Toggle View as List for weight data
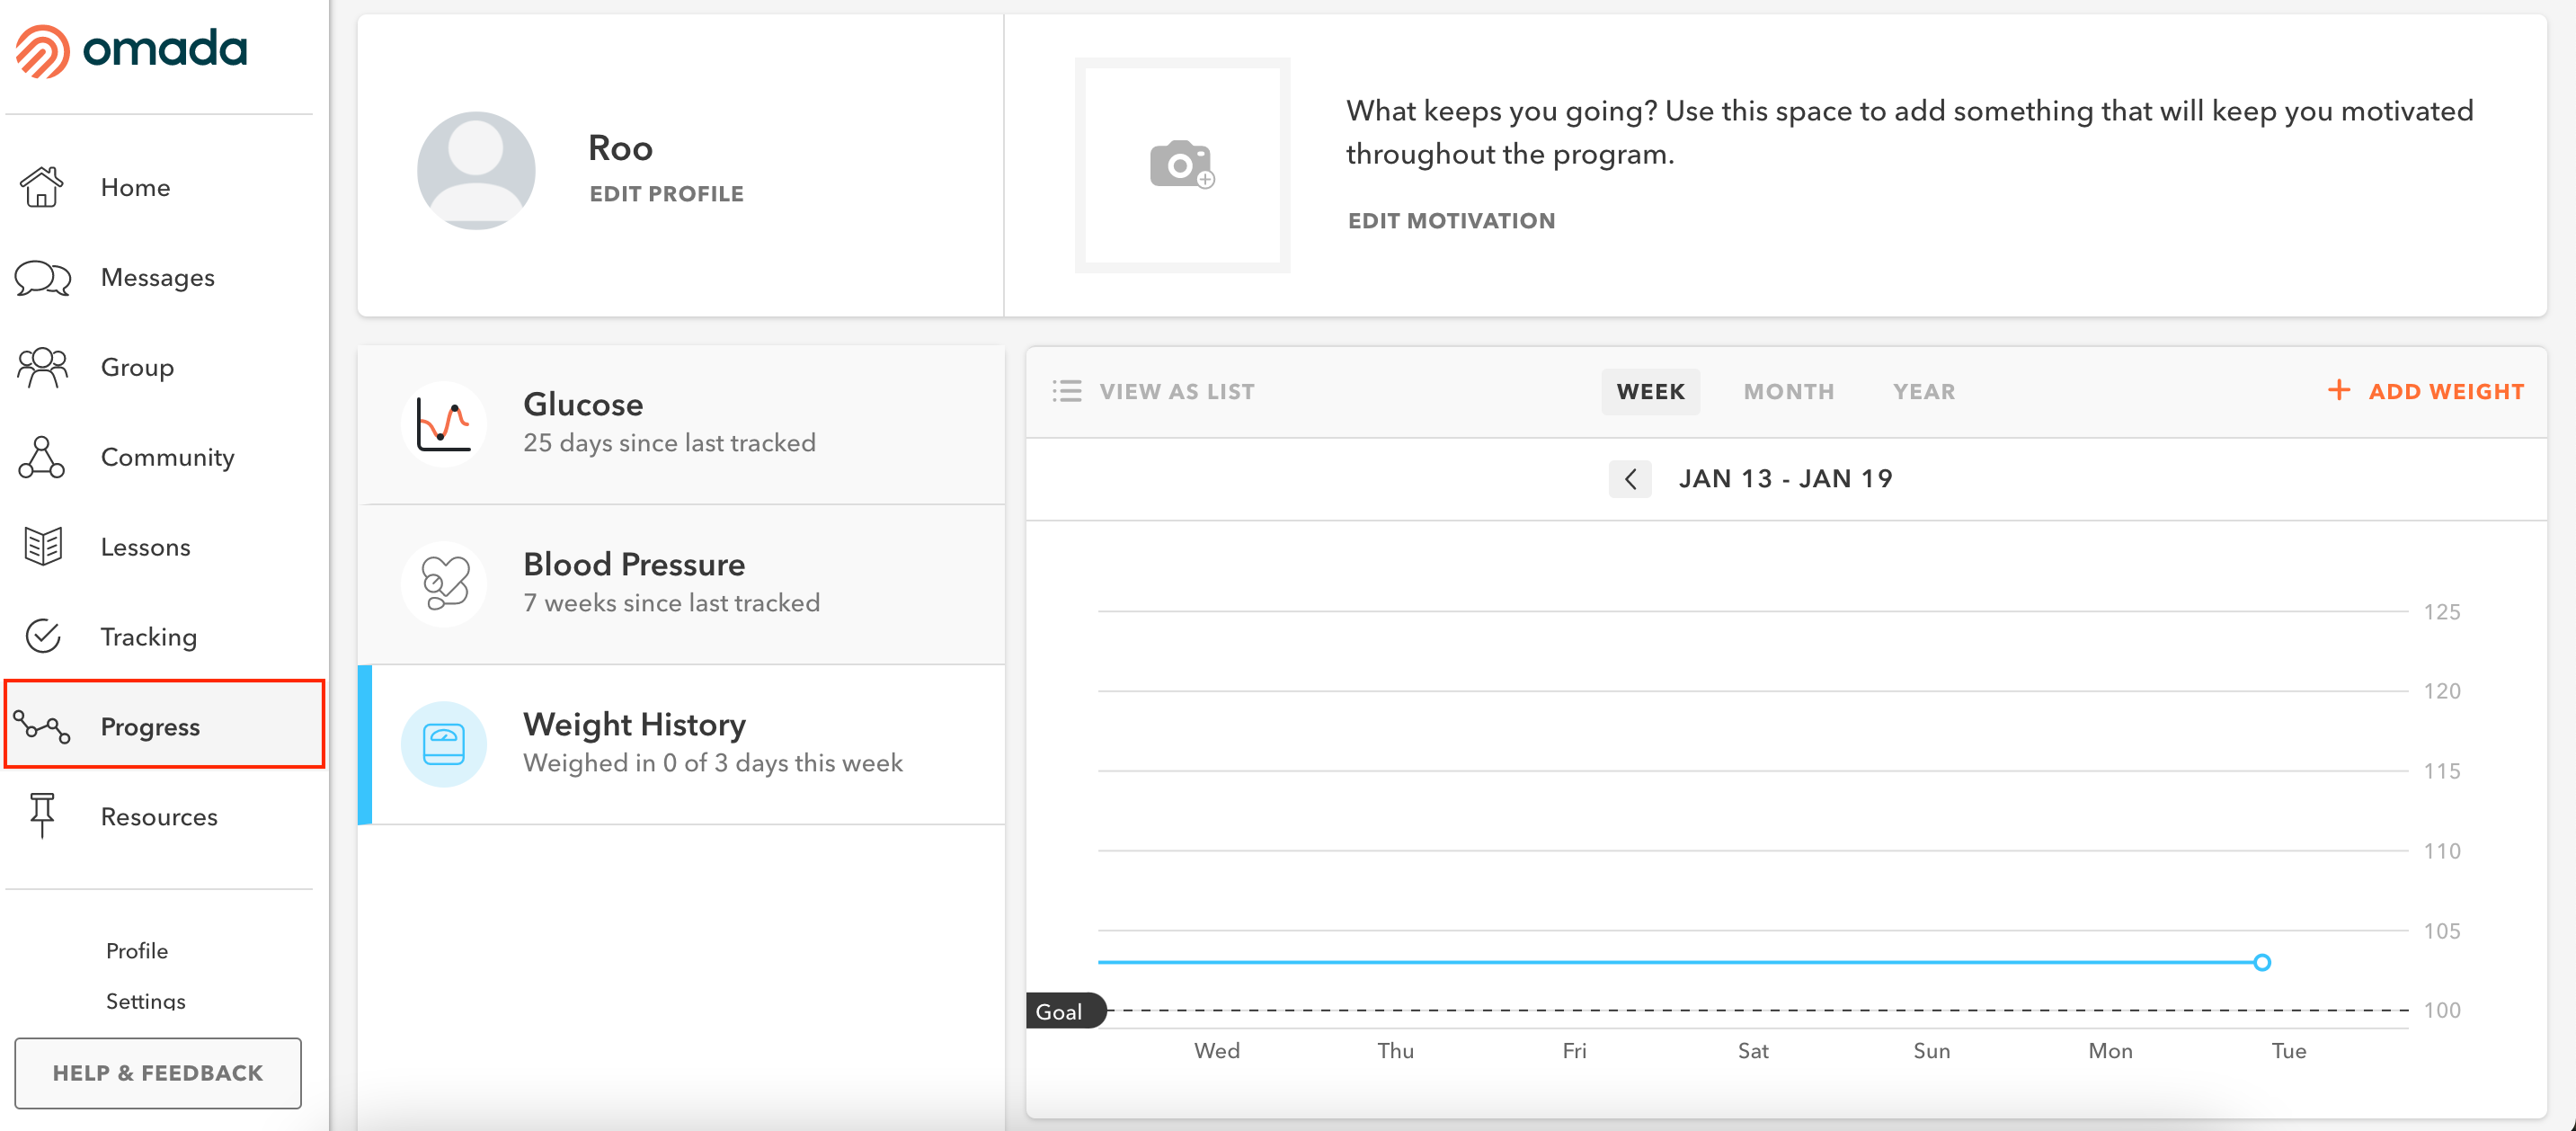 (x=1153, y=391)
